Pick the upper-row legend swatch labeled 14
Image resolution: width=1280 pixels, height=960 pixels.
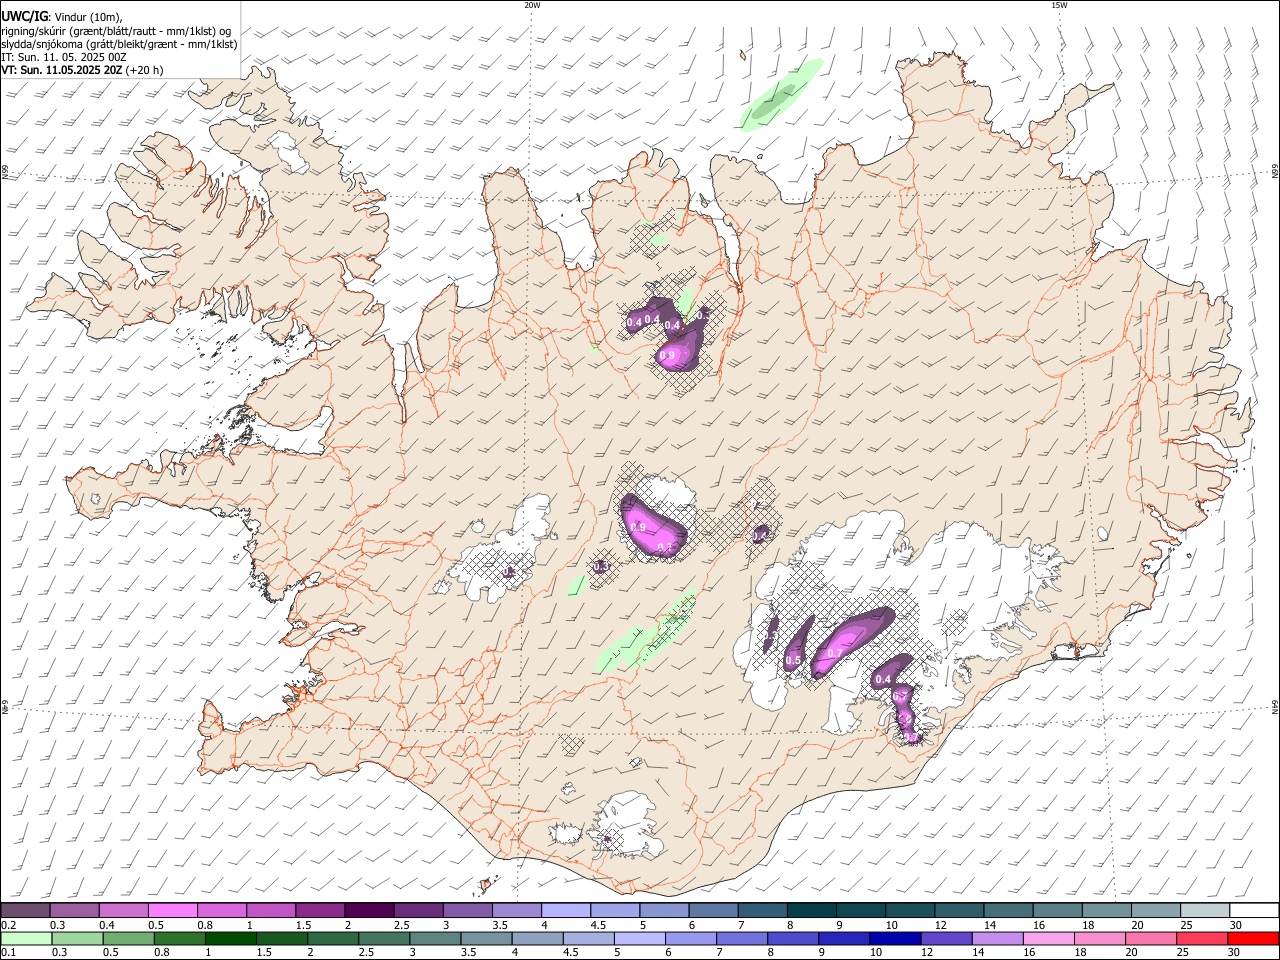[x=1008, y=910]
